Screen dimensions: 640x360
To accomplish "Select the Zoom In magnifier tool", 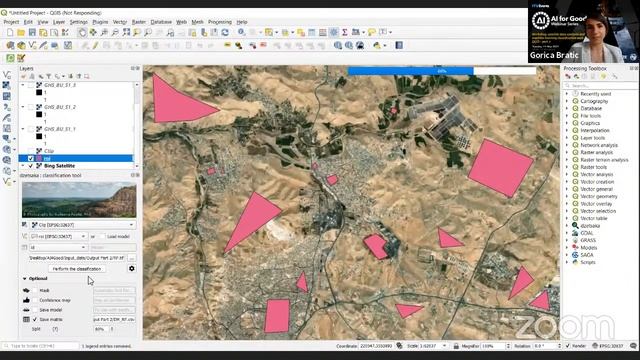I will (x=104, y=32).
